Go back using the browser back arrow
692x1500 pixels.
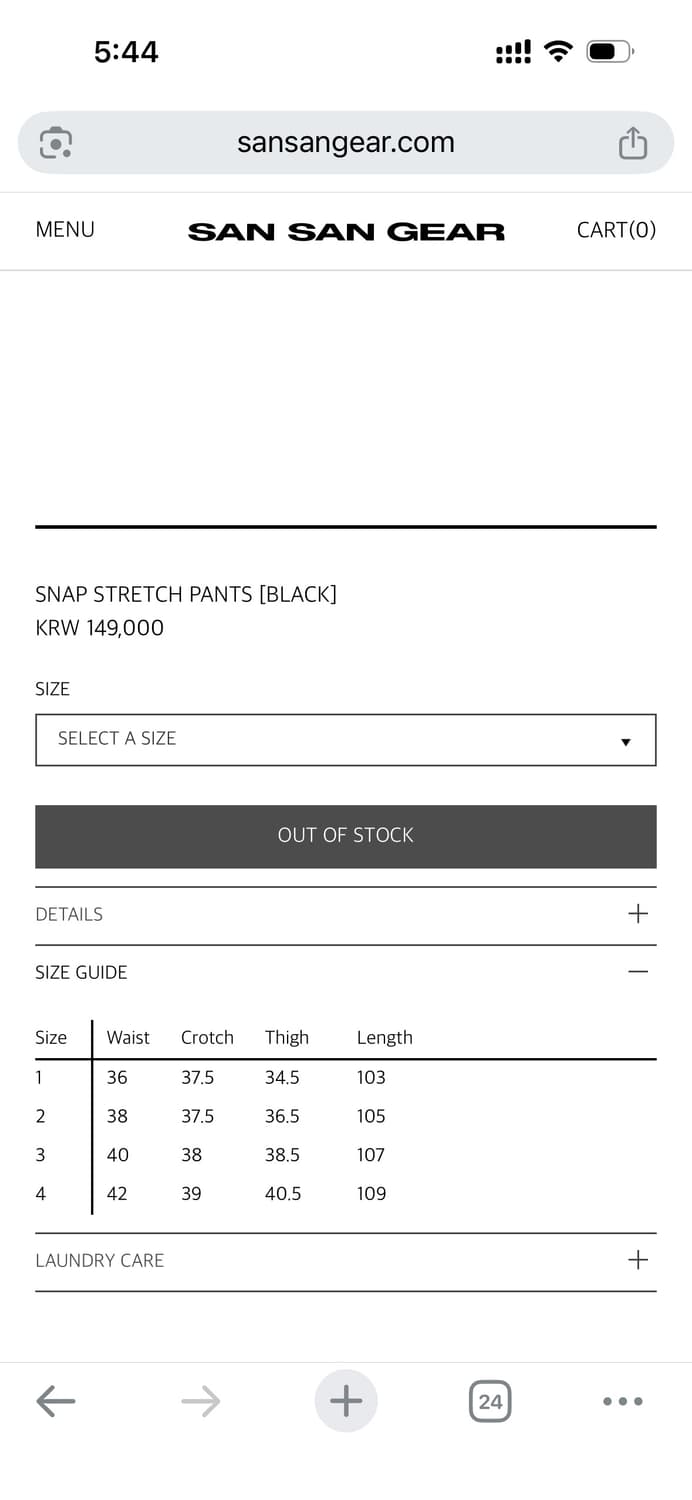click(56, 1401)
